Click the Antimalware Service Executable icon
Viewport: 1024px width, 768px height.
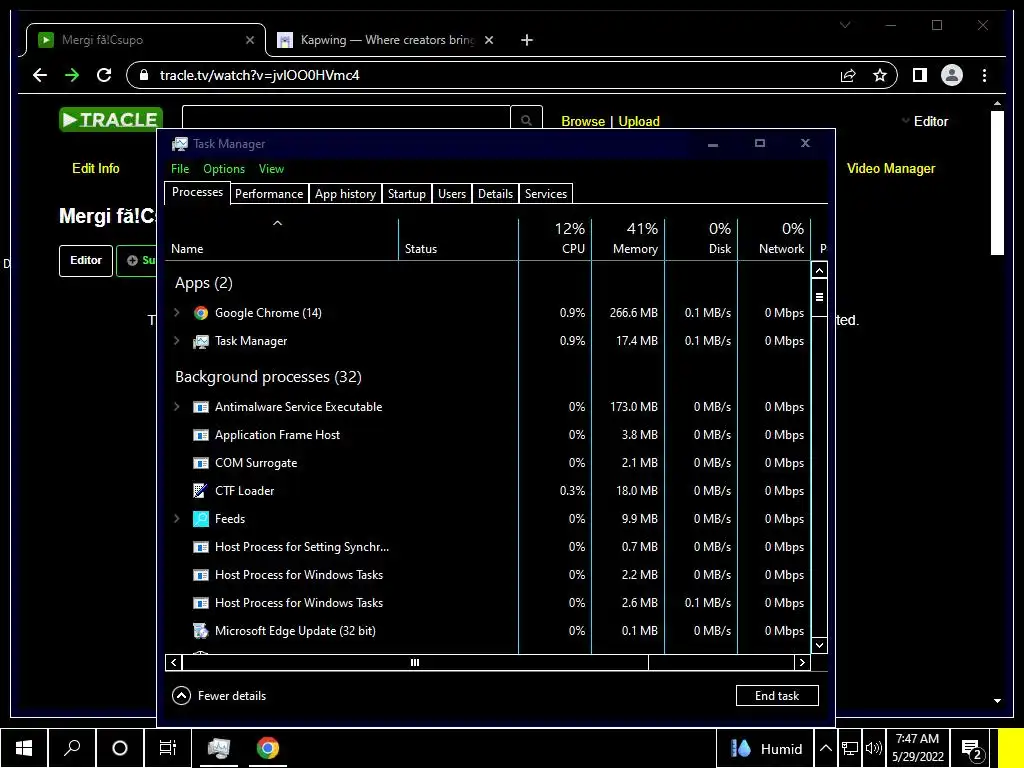[x=201, y=407]
